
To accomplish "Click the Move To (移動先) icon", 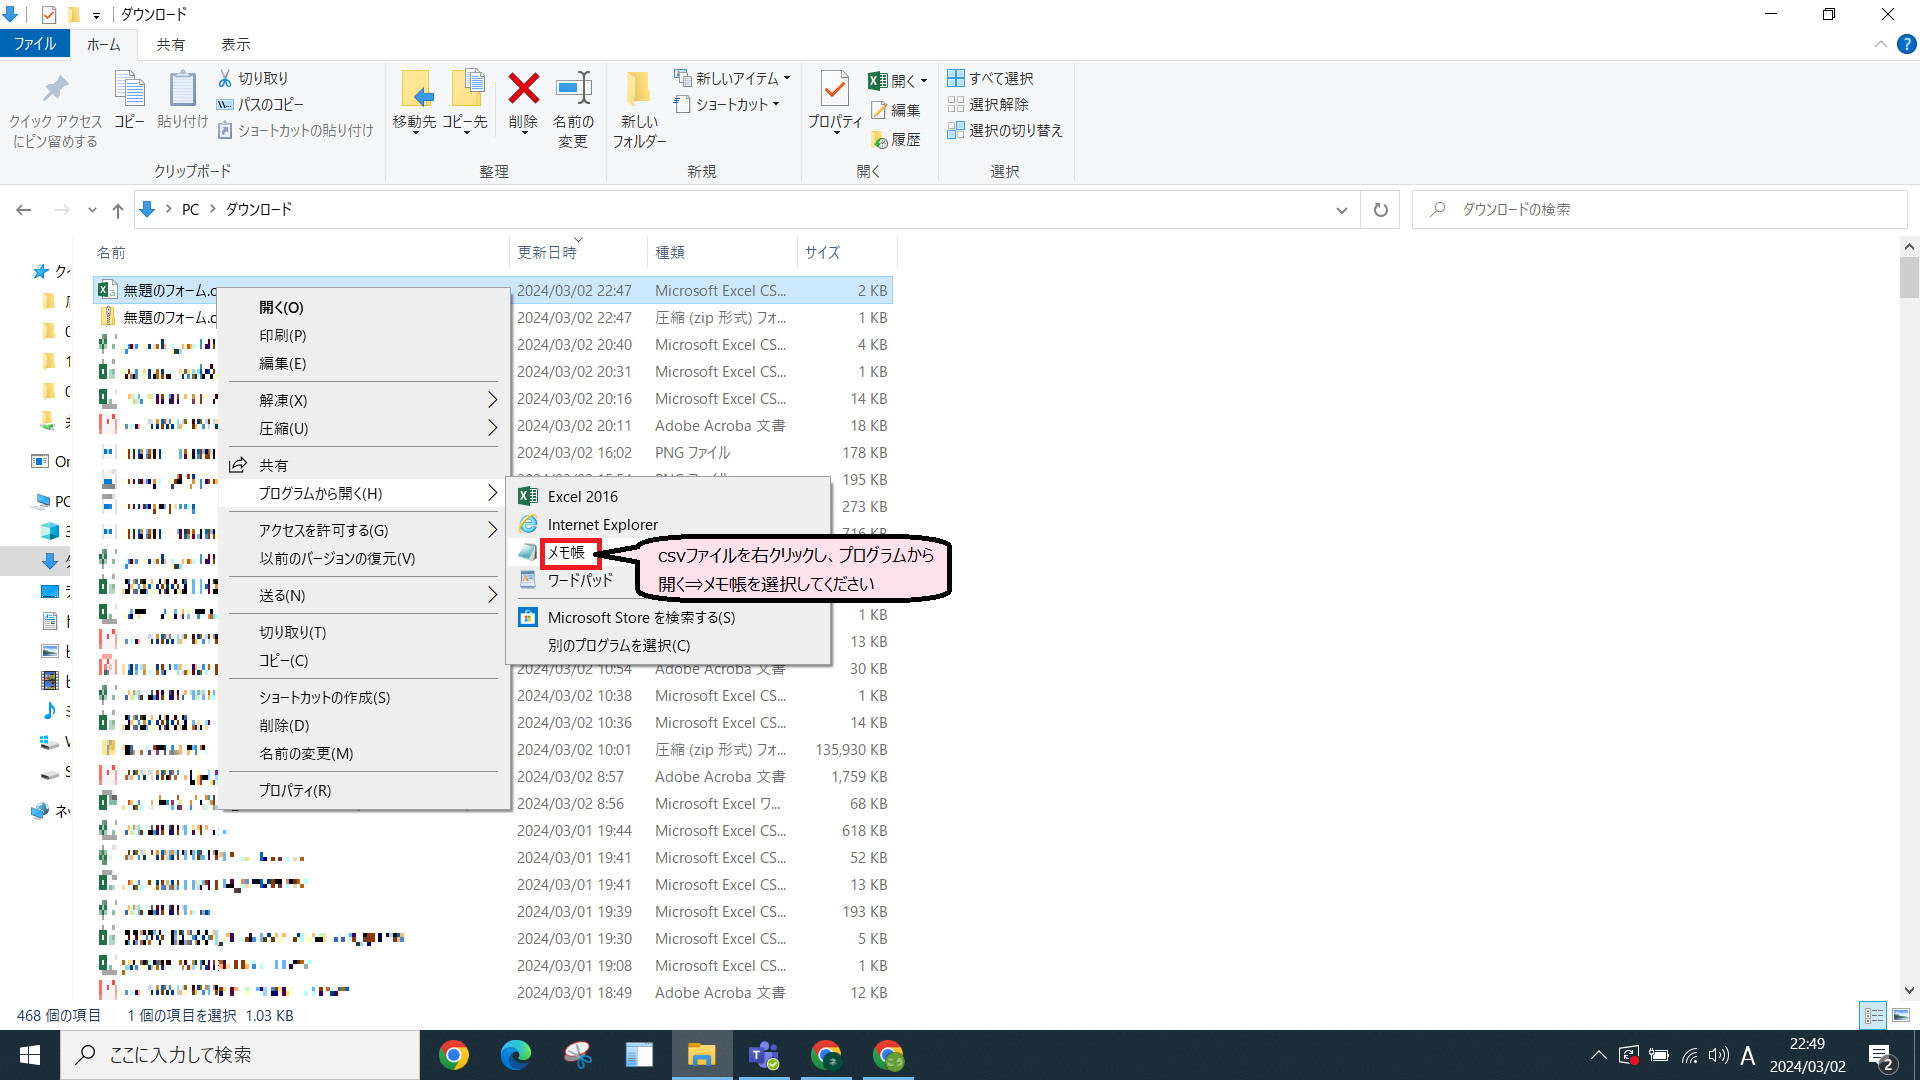I will click(x=415, y=90).
